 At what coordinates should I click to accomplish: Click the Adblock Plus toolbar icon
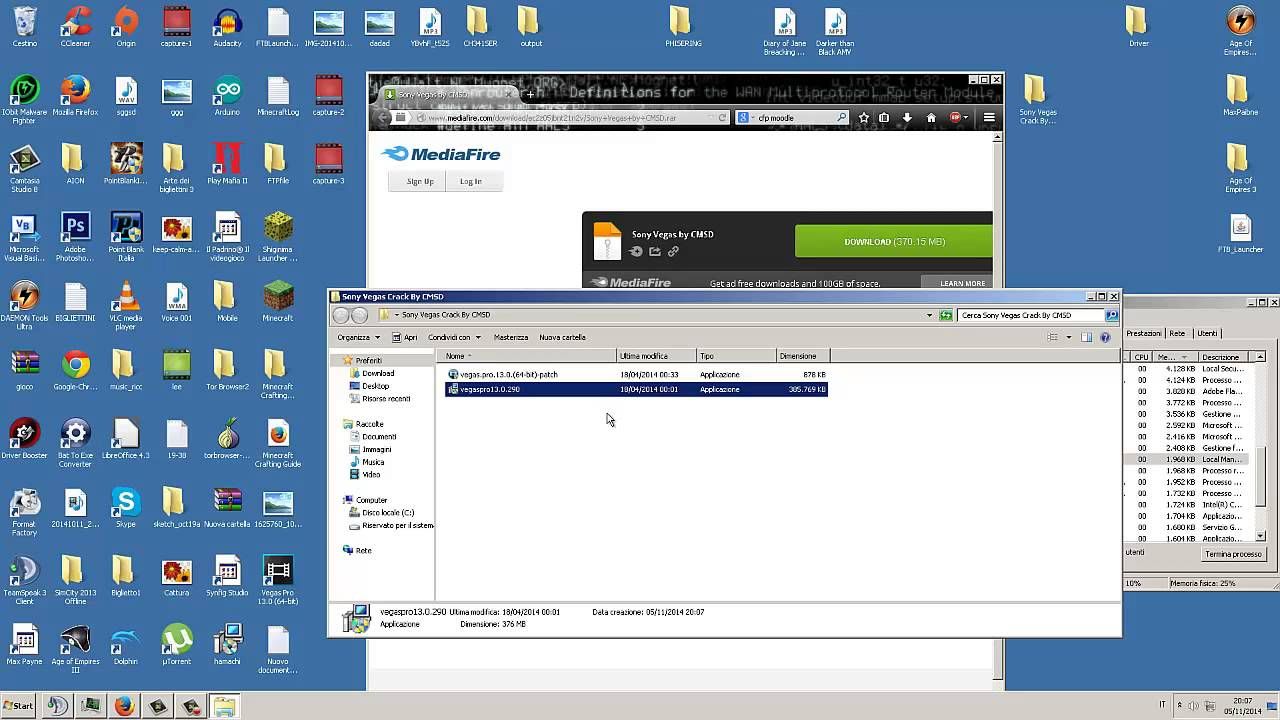pos(955,117)
